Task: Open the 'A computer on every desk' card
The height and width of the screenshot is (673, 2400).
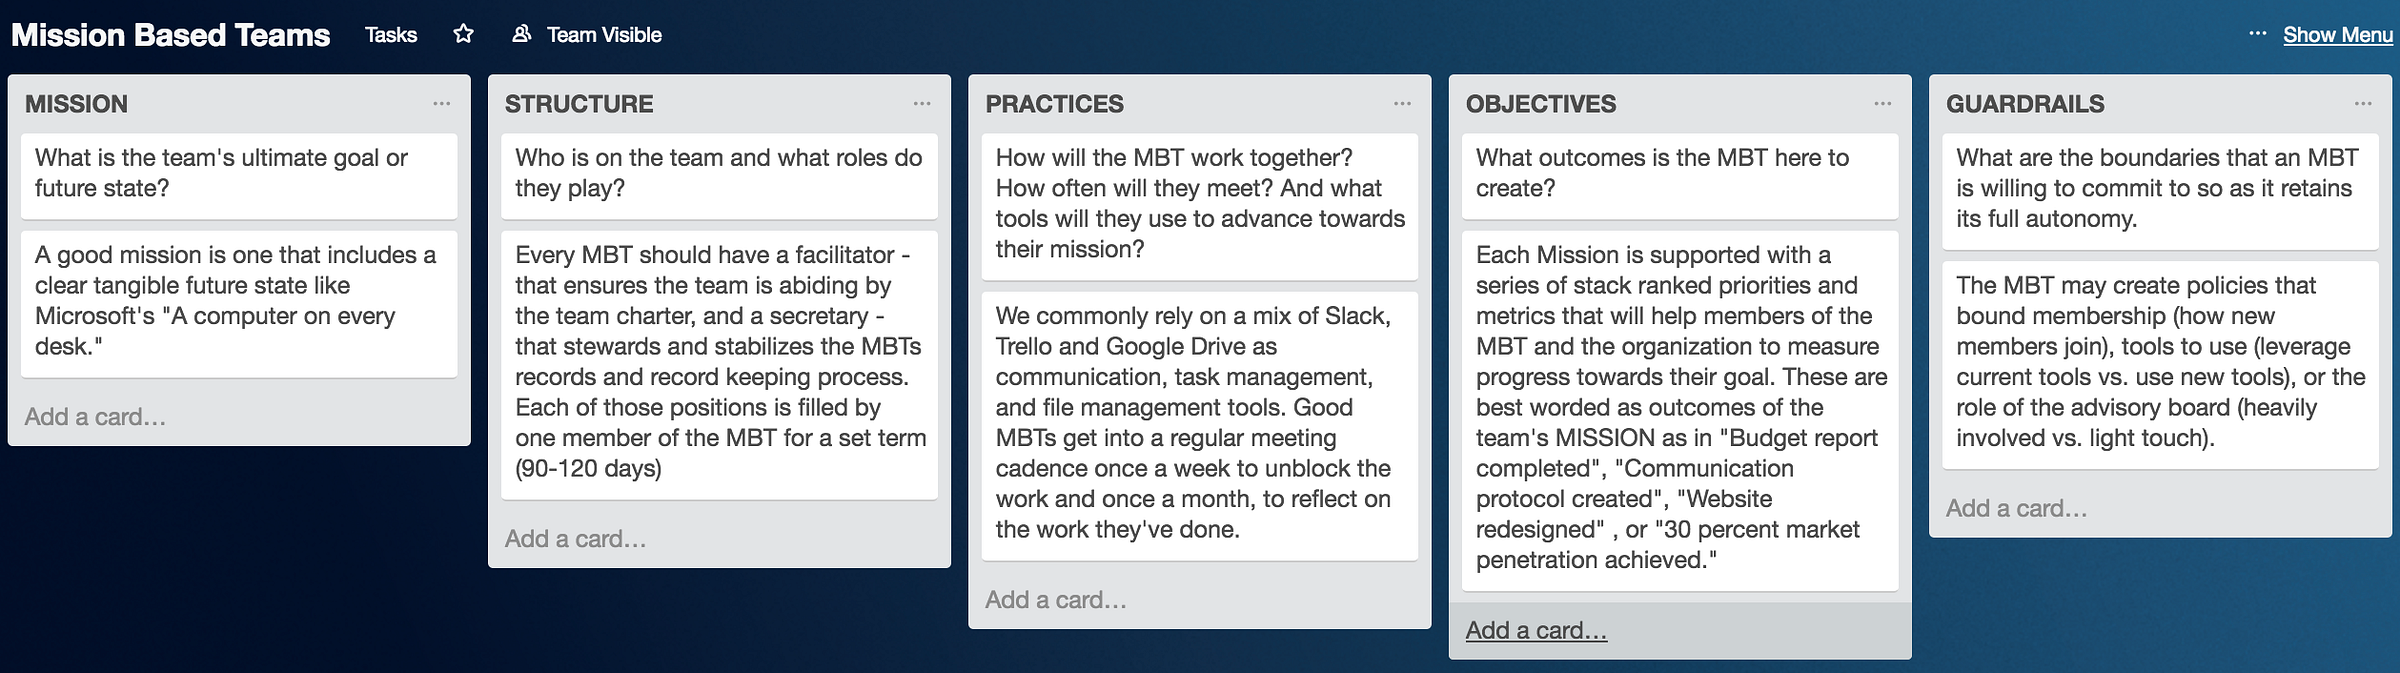Action: click(238, 301)
